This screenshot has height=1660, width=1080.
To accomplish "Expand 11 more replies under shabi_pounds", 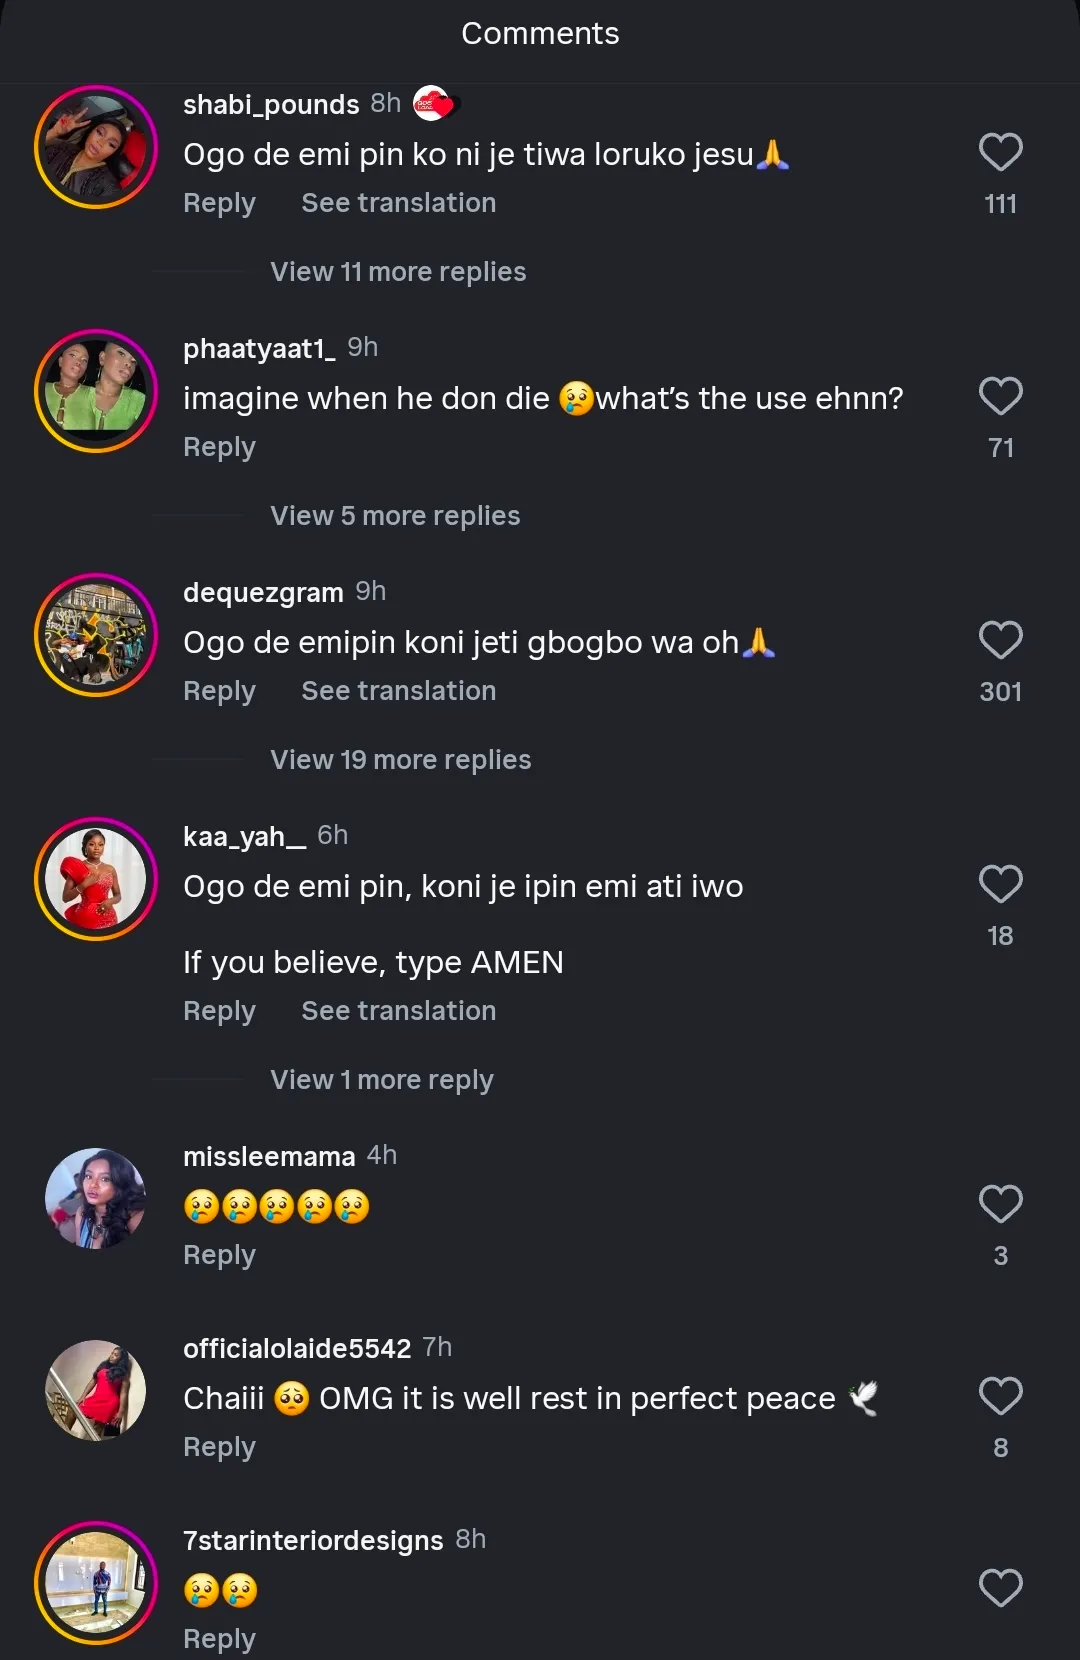I will tap(398, 272).
